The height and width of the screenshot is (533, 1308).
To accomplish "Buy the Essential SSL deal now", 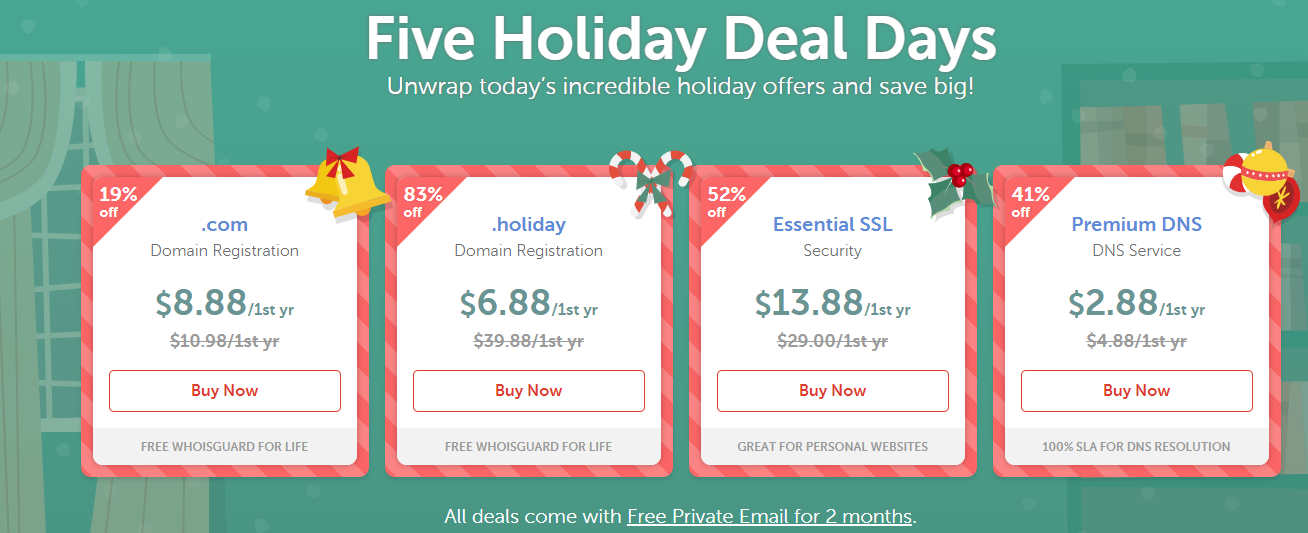I will [833, 391].
